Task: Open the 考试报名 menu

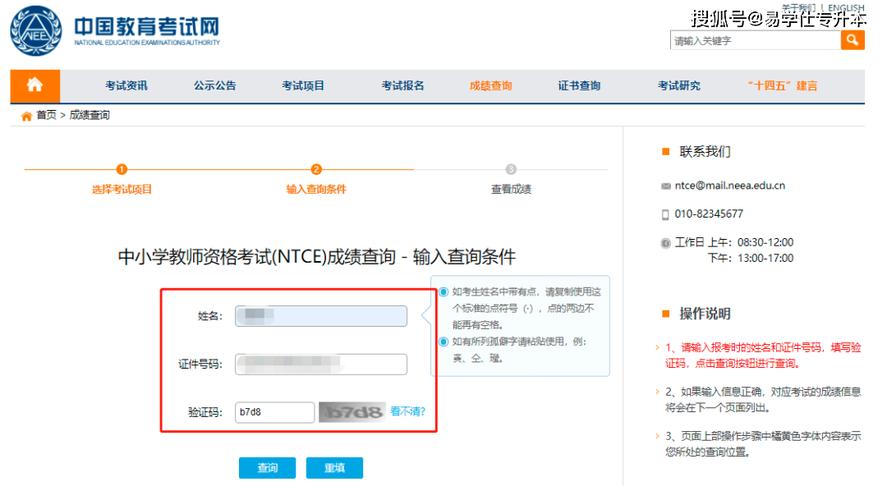Action: 403,85
